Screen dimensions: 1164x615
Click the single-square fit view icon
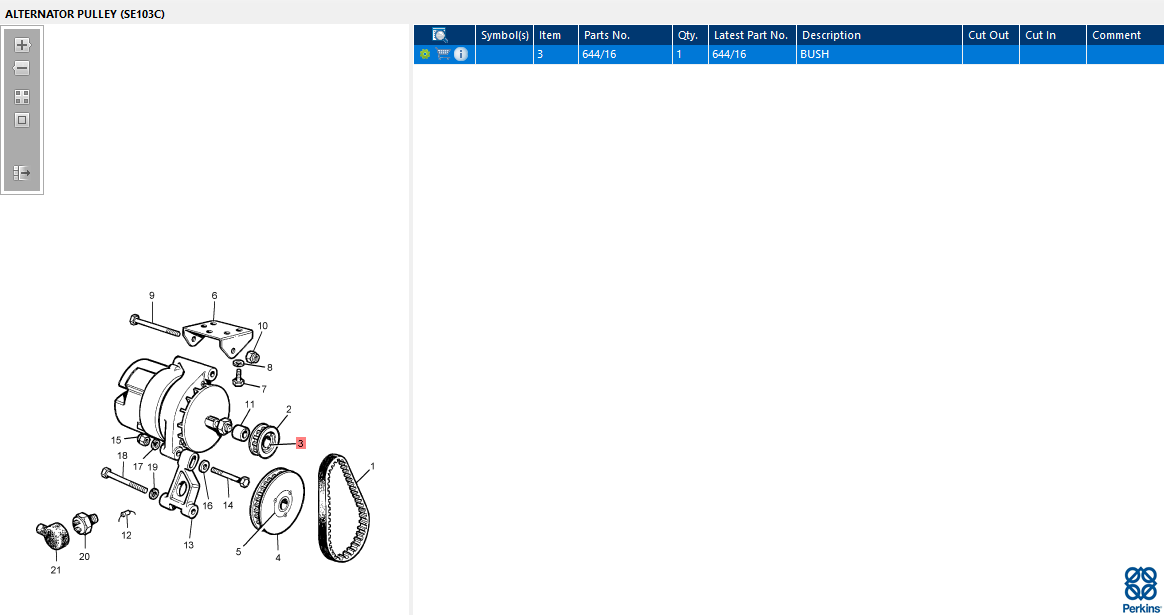coord(22,120)
